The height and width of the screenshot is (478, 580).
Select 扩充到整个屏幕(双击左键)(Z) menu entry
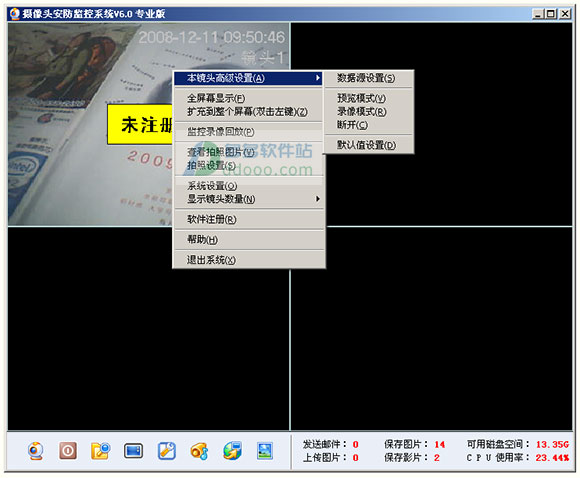pyautogui.click(x=249, y=112)
